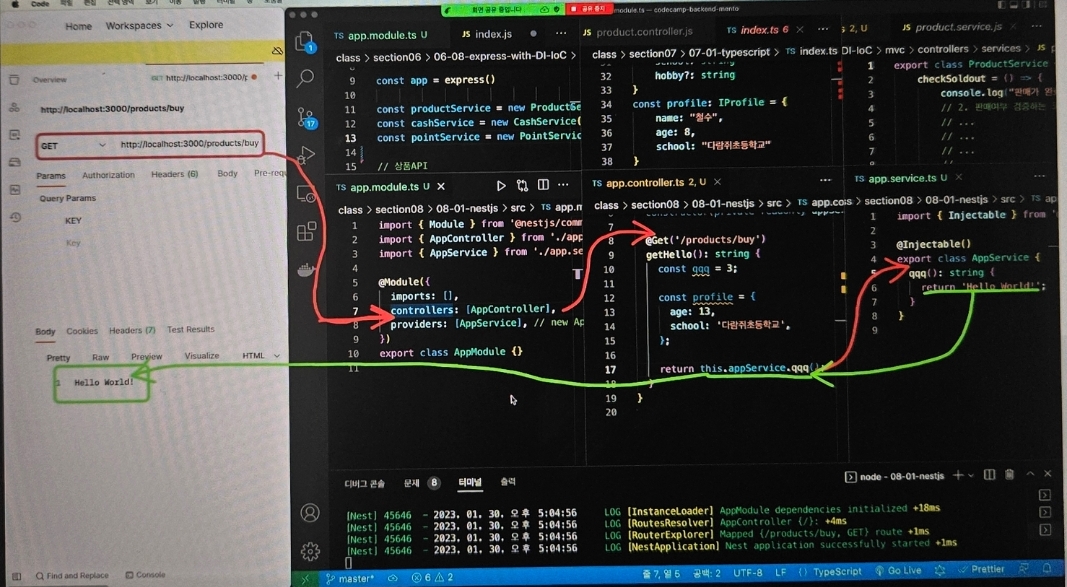Open the Cookies response tab
The width and height of the screenshot is (1067, 587).
(82, 331)
